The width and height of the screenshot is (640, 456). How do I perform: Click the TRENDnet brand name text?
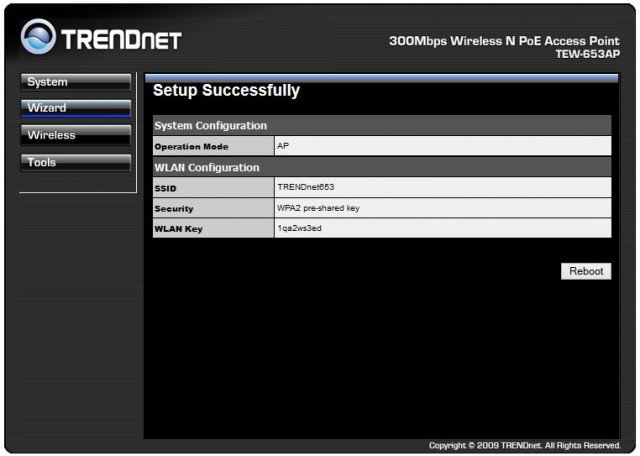tap(122, 40)
